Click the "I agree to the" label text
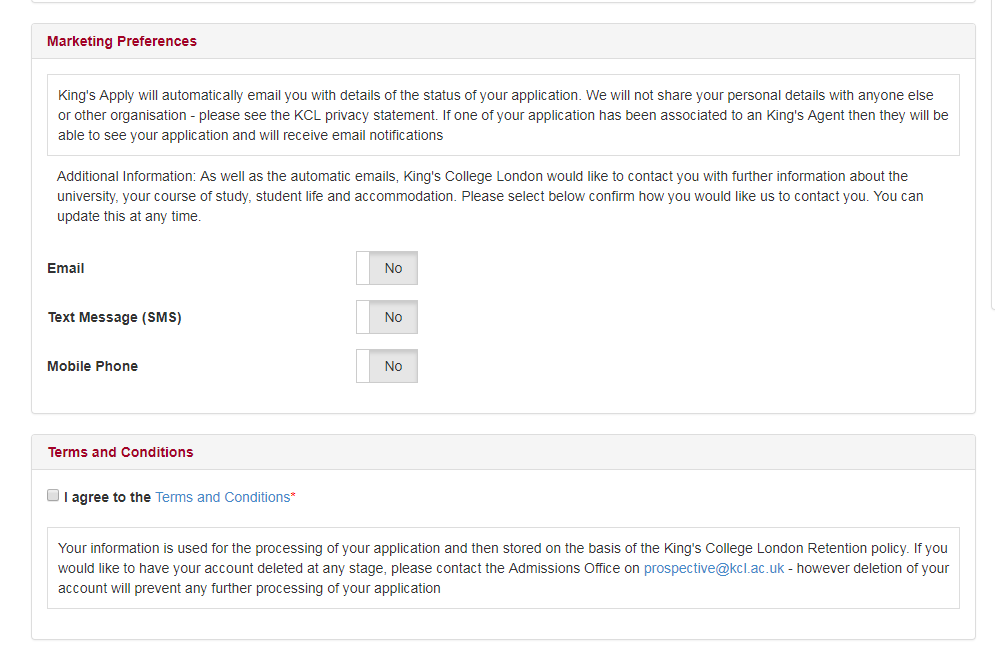Viewport: 995px width, 652px height. pos(108,497)
